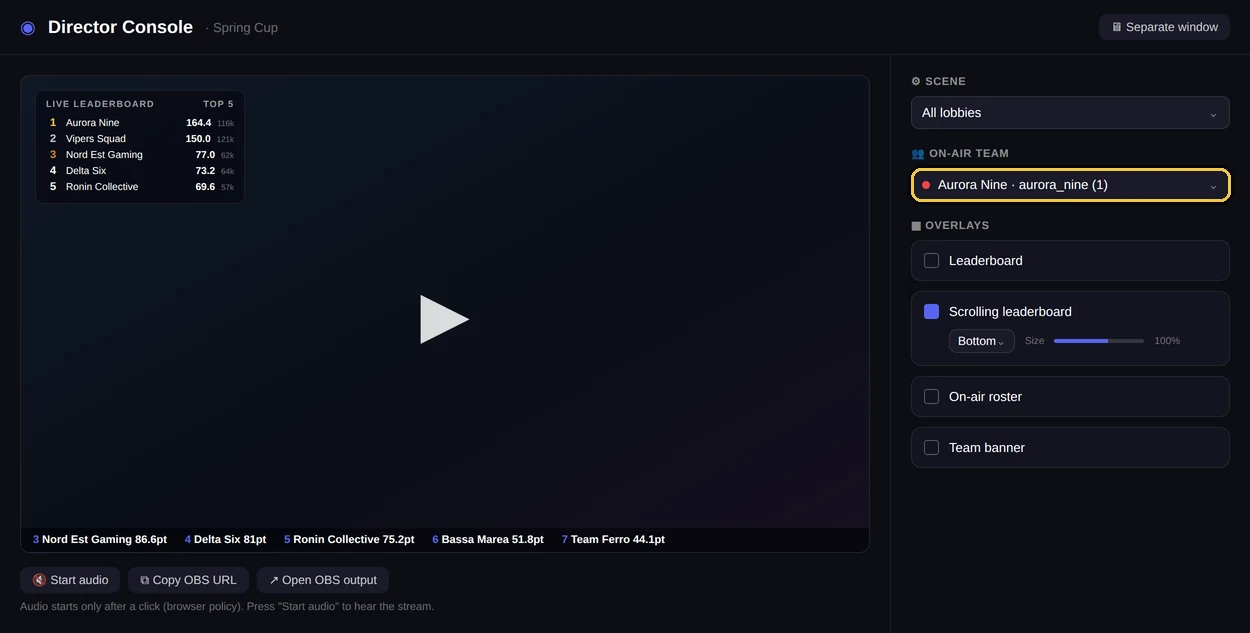Image resolution: width=1250 pixels, height=633 pixels.
Task: Click Delta Six 81pt in ticker
Action: point(225,540)
